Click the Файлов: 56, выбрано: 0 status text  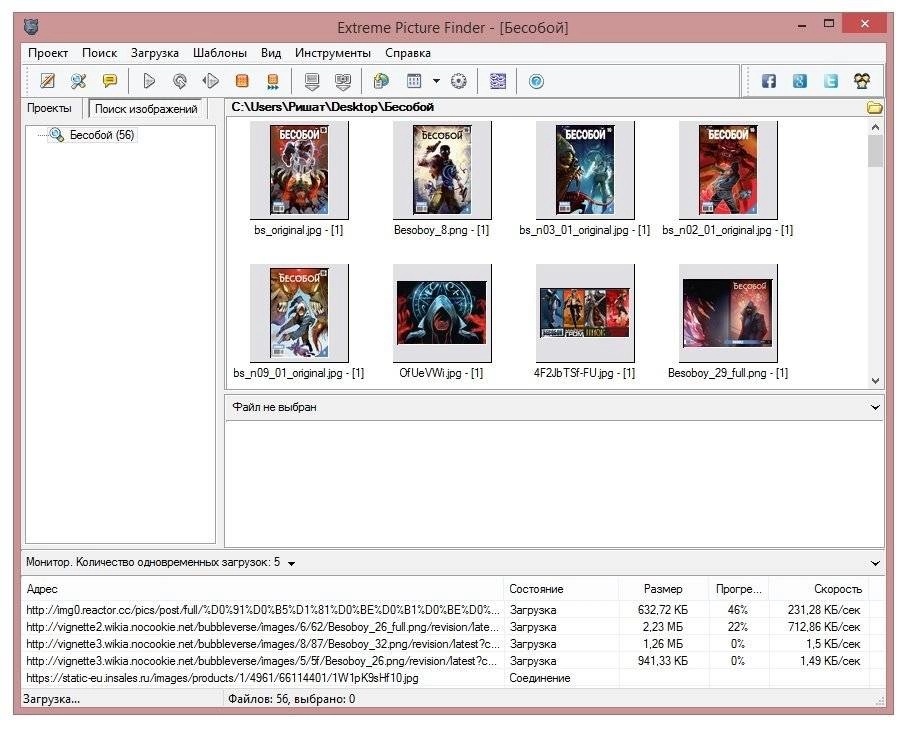292,699
